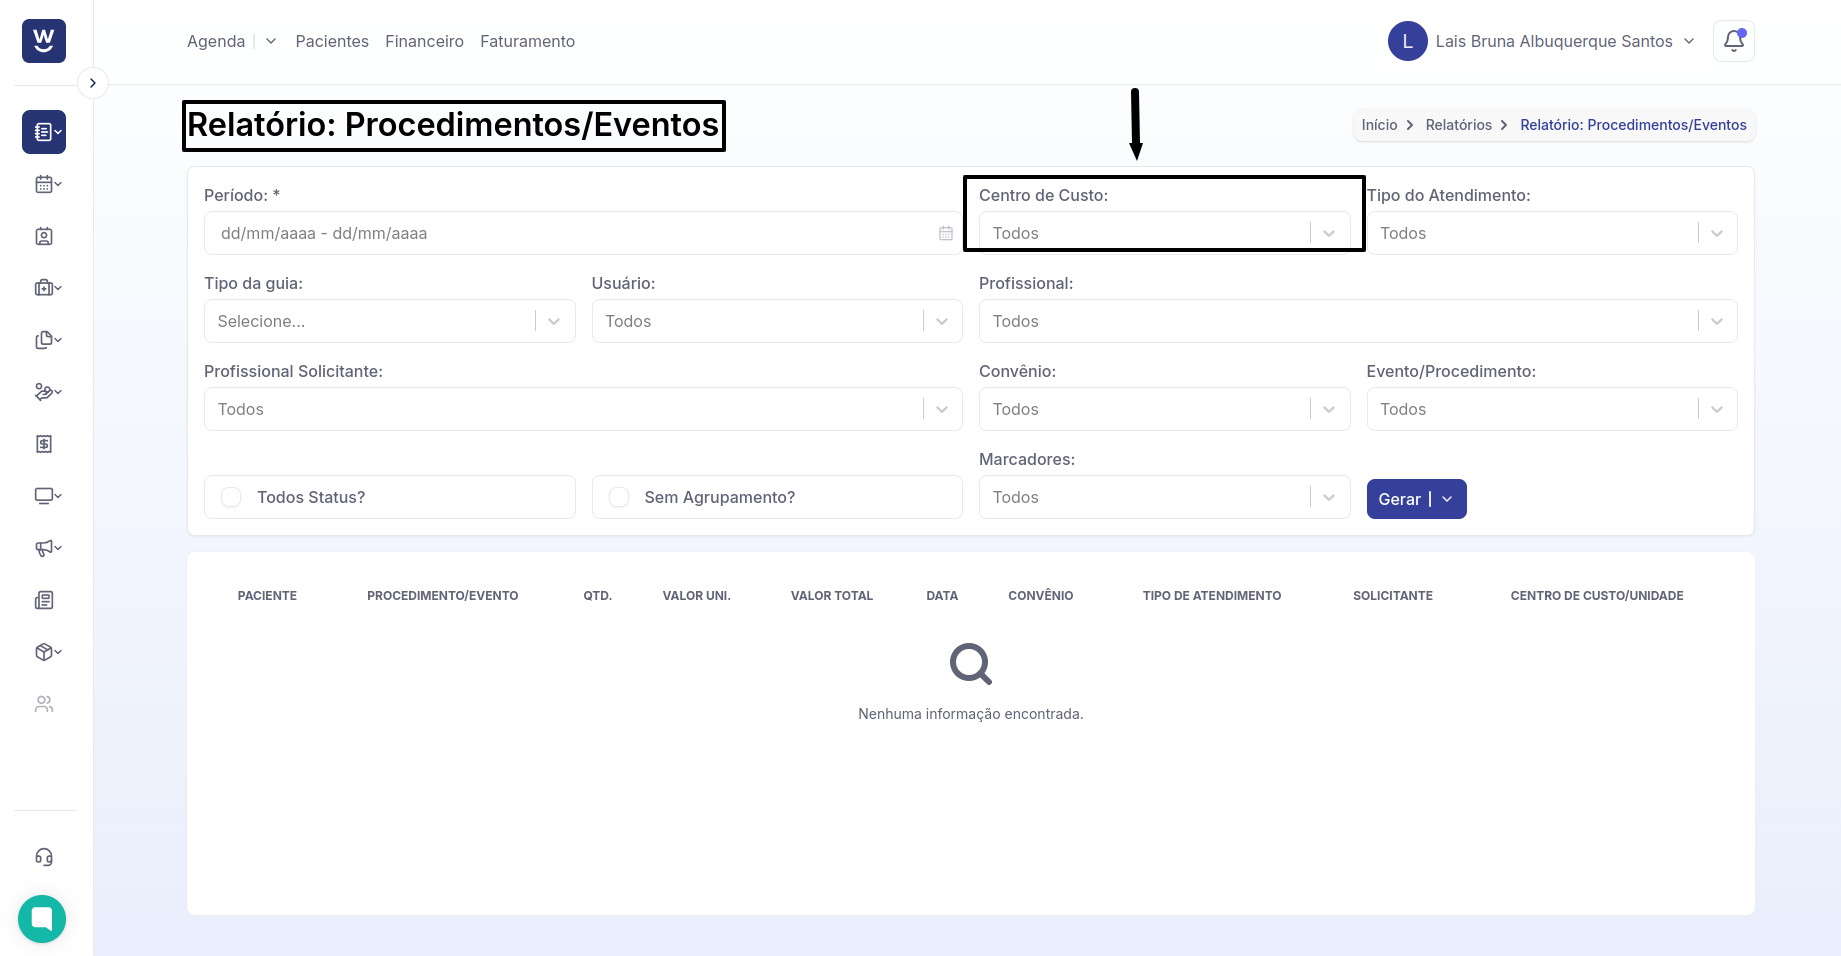Click the SOLICITANTE column header
1841x956 pixels.
(1393, 596)
